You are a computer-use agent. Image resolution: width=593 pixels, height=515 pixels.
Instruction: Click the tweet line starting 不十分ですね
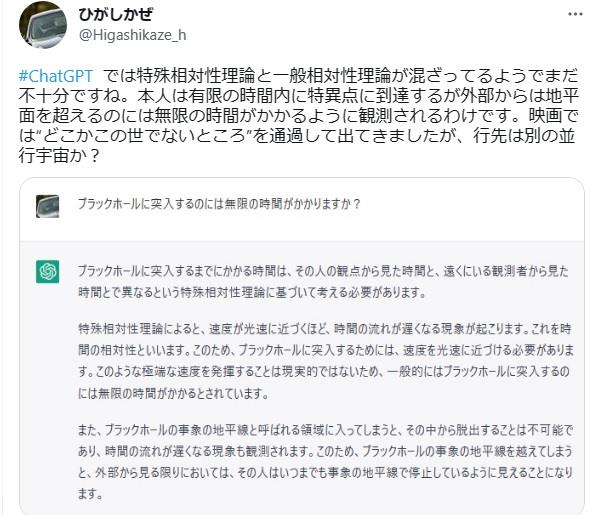[298, 96]
